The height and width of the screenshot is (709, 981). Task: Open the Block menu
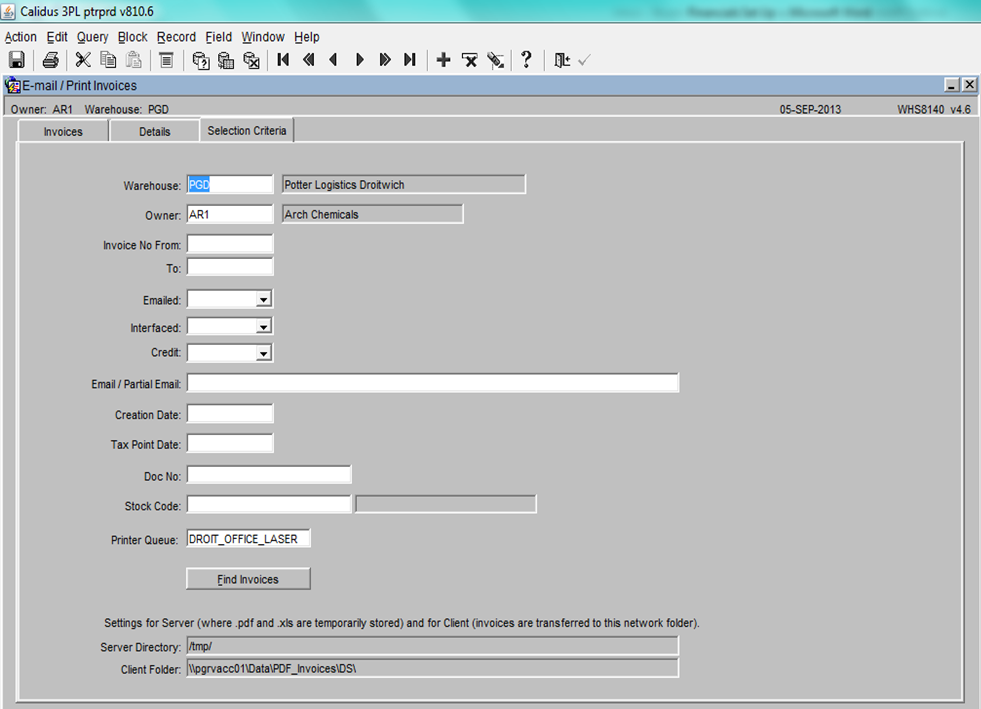click(133, 37)
